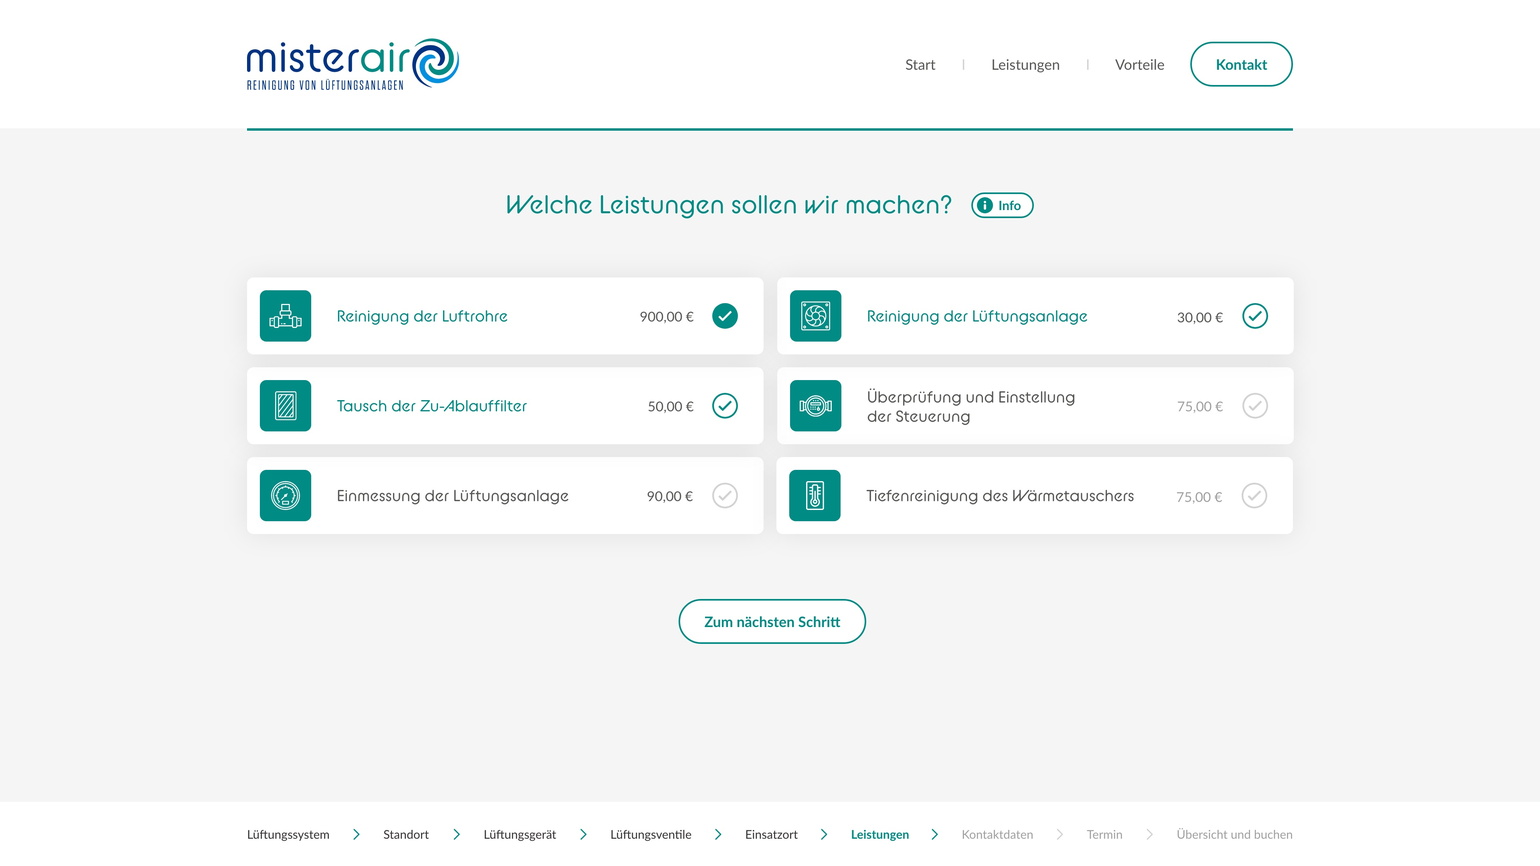Click the air duct pipes icon

[x=285, y=316]
